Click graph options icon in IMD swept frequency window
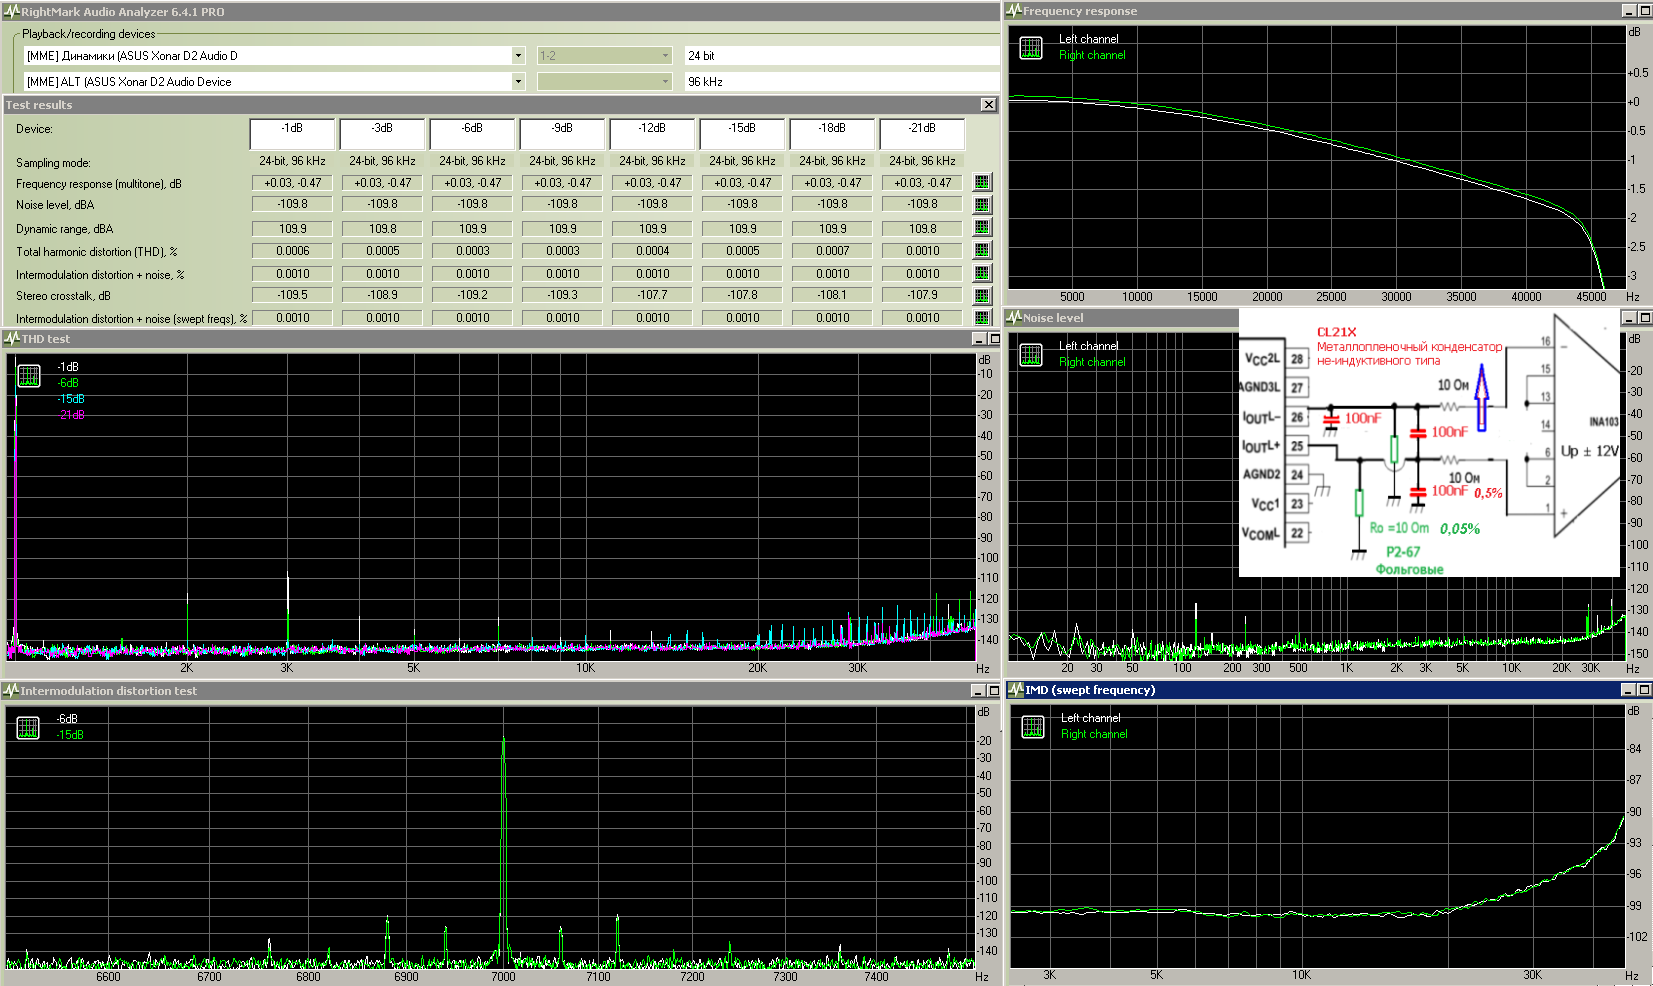Viewport: 1653px width, 986px height. (x=1033, y=727)
